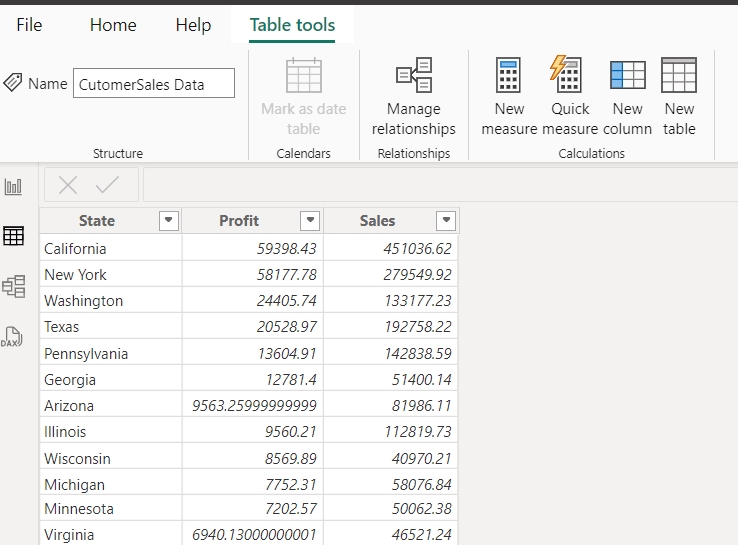
Task: Click the Quick measure lightning icon
Action: (x=568, y=74)
